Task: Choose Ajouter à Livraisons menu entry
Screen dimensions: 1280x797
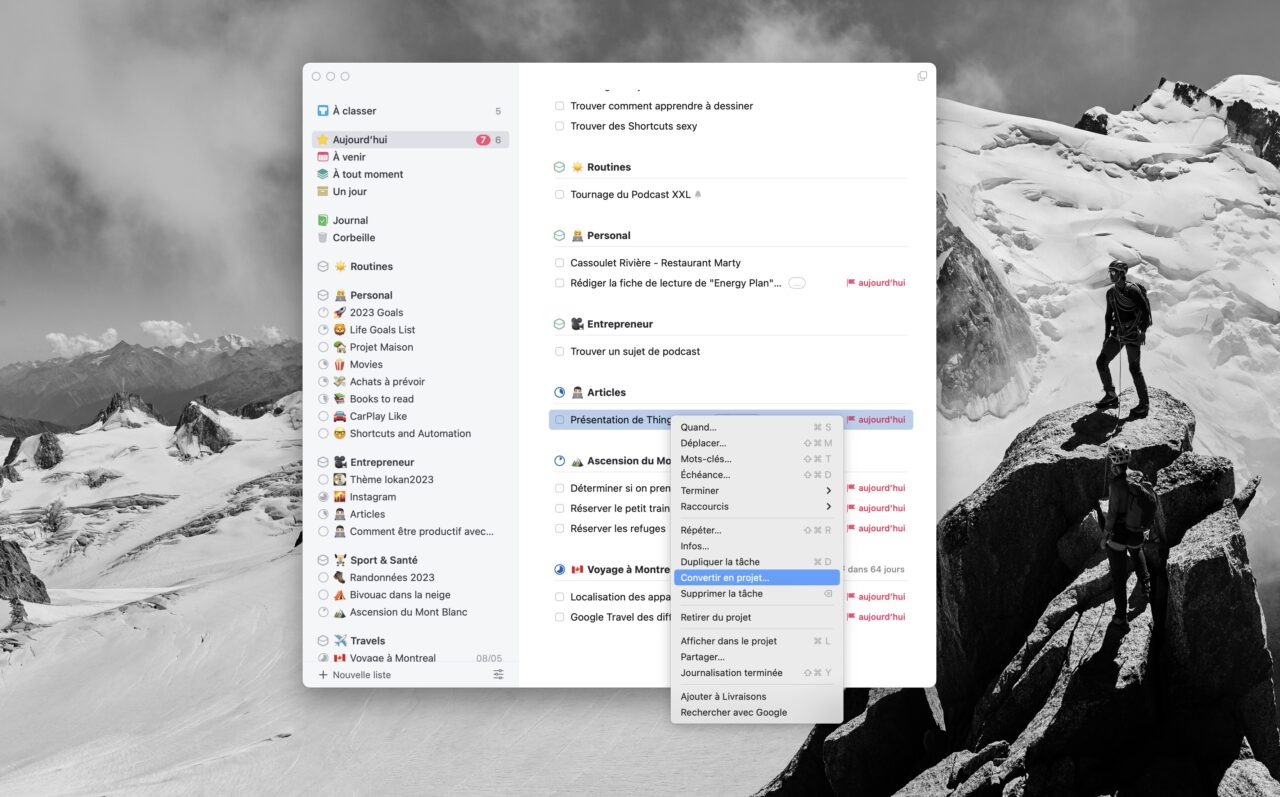Action: [x=756, y=697]
